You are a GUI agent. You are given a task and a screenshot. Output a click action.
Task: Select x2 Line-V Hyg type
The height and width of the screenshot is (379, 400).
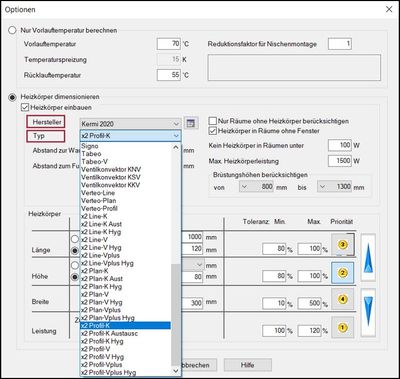tap(125, 248)
